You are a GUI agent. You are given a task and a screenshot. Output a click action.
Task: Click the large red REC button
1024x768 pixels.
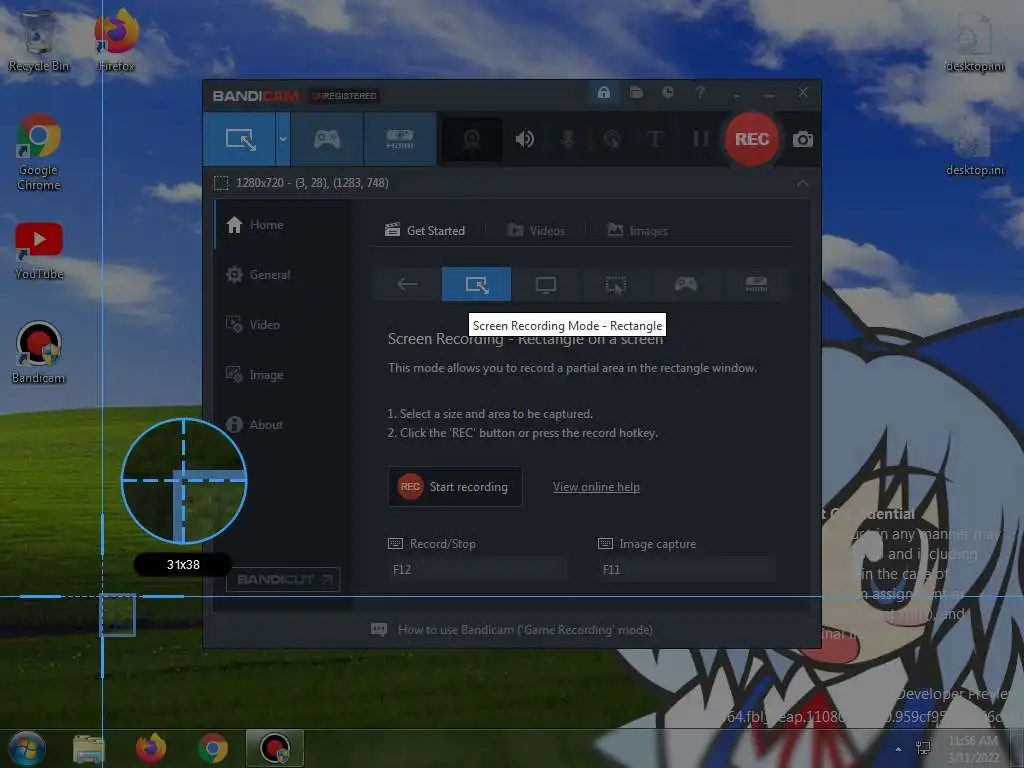point(752,139)
